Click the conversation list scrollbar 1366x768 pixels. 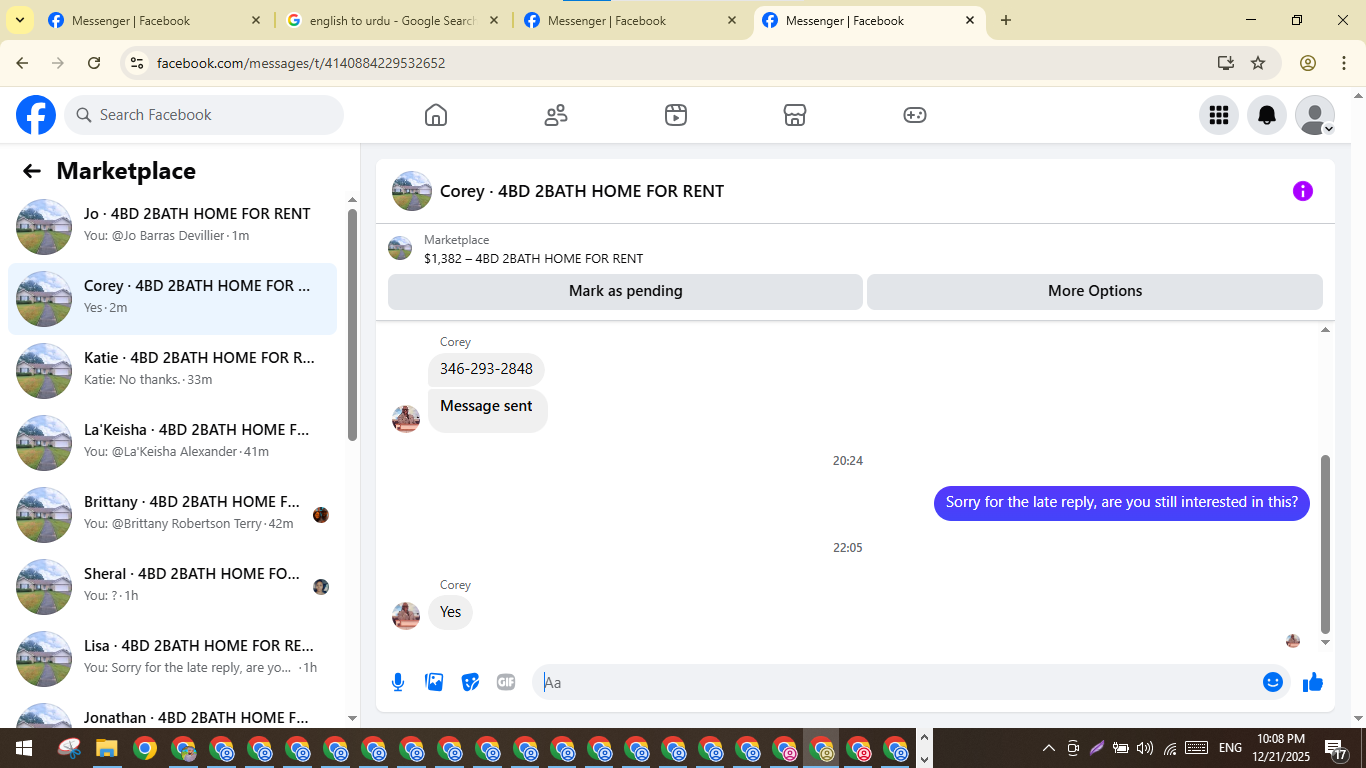pyautogui.click(x=352, y=324)
